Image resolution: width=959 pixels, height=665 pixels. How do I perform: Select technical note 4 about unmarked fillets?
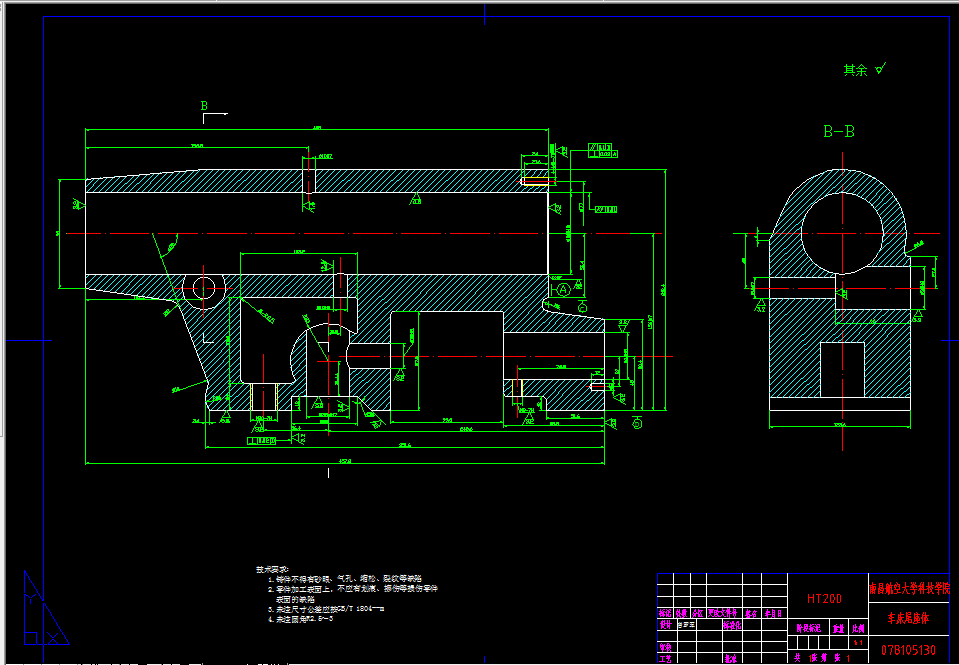[x=300, y=619]
